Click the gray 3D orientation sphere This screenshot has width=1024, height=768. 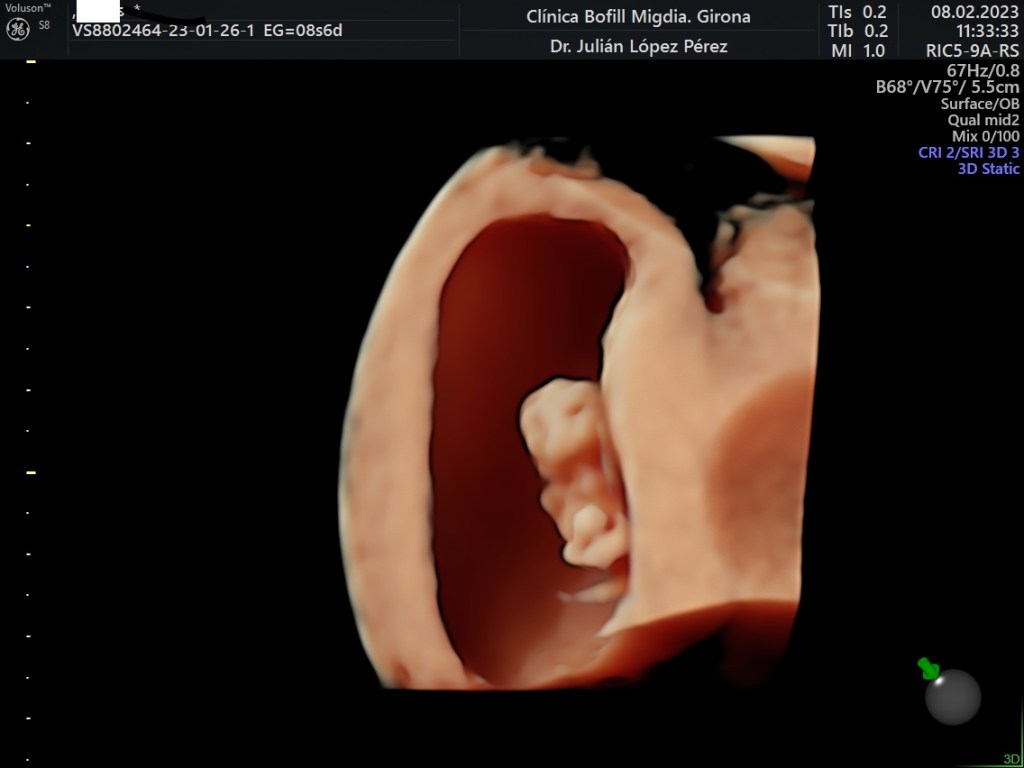click(952, 697)
